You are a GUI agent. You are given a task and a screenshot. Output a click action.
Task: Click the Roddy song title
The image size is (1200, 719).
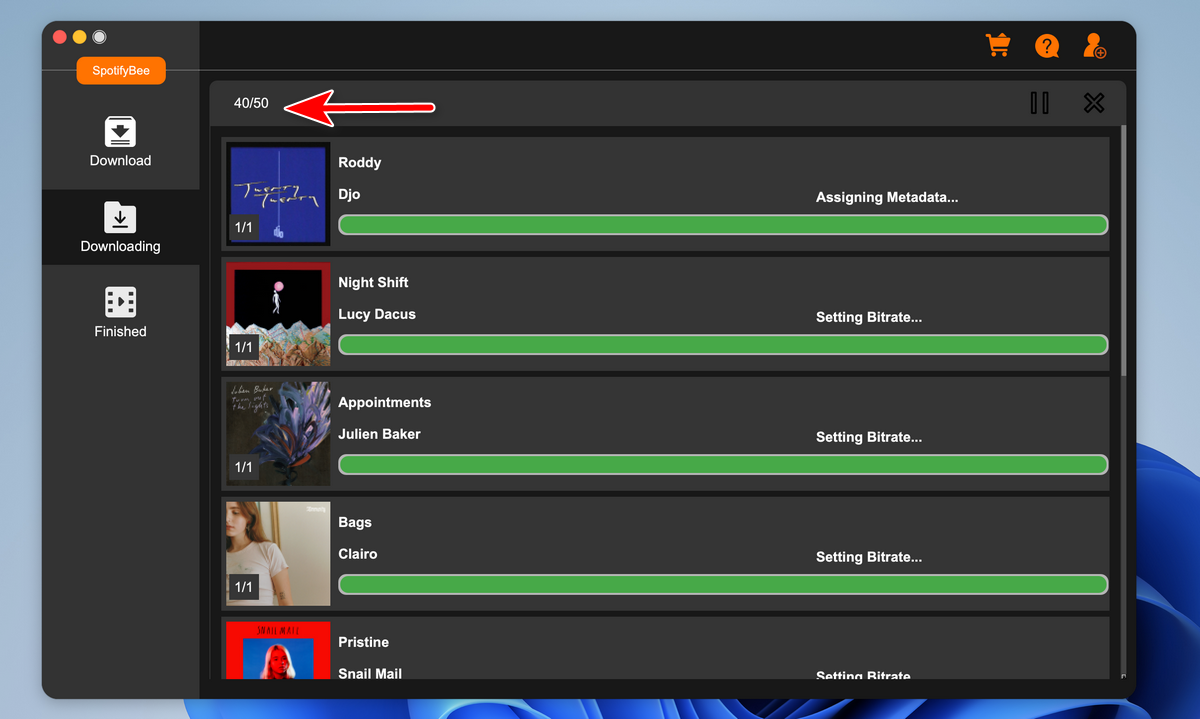tap(360, 162)
